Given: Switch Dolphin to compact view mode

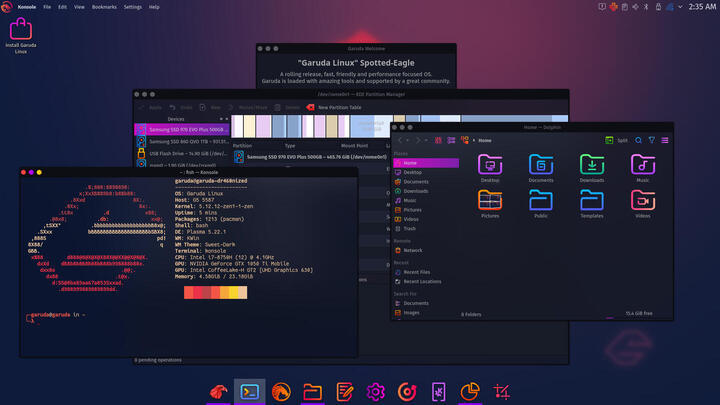Looking at the screenshot, I should click(x=451, y=140).
